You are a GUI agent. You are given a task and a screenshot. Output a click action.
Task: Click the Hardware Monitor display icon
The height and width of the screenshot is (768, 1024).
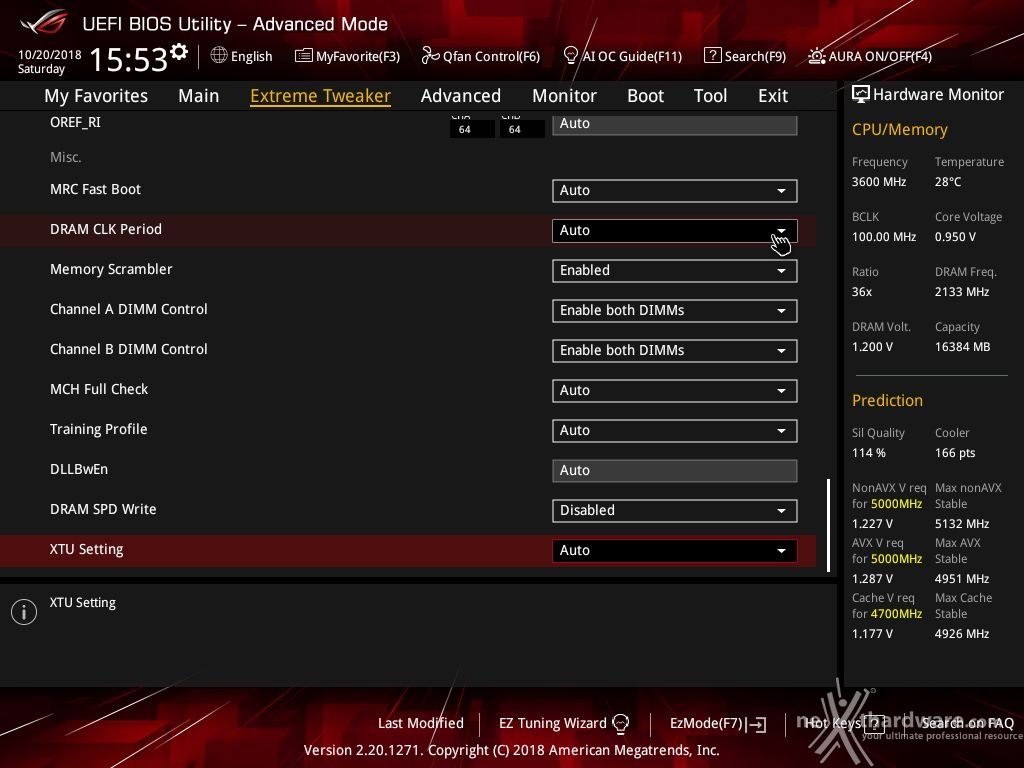point(861,95)
